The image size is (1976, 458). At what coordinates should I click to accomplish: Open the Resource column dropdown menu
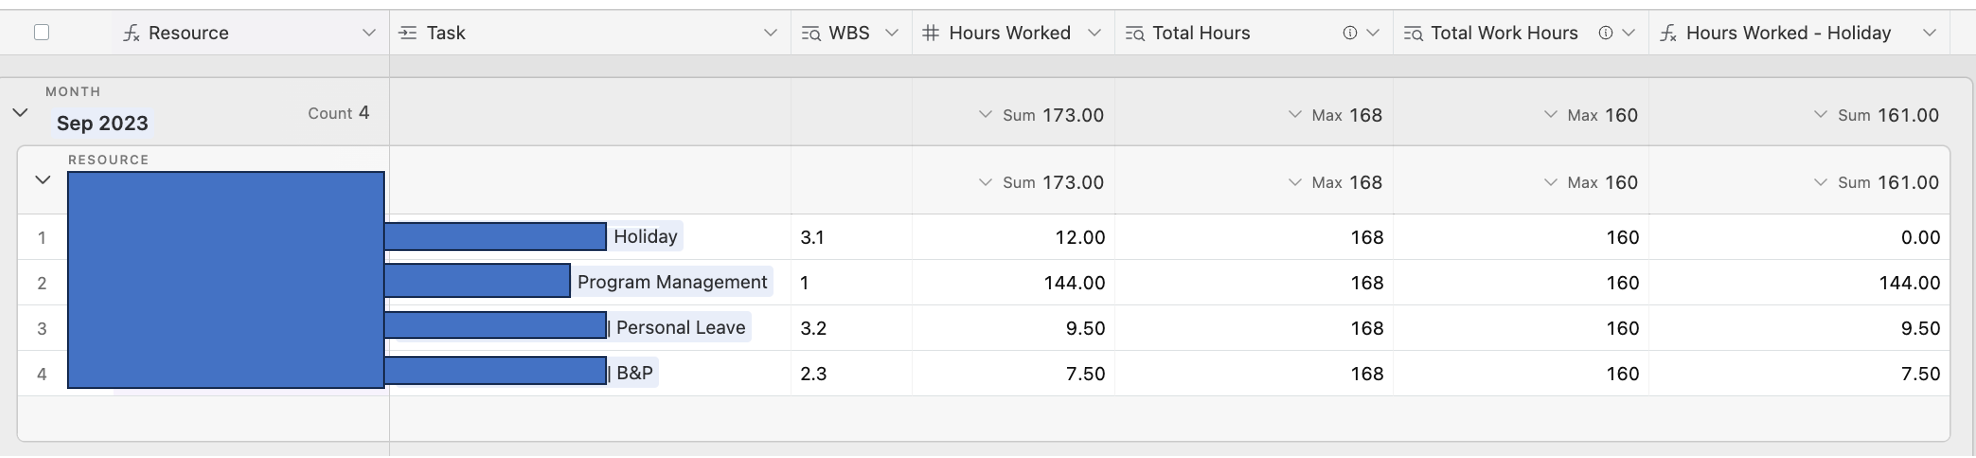pos(369,33)
